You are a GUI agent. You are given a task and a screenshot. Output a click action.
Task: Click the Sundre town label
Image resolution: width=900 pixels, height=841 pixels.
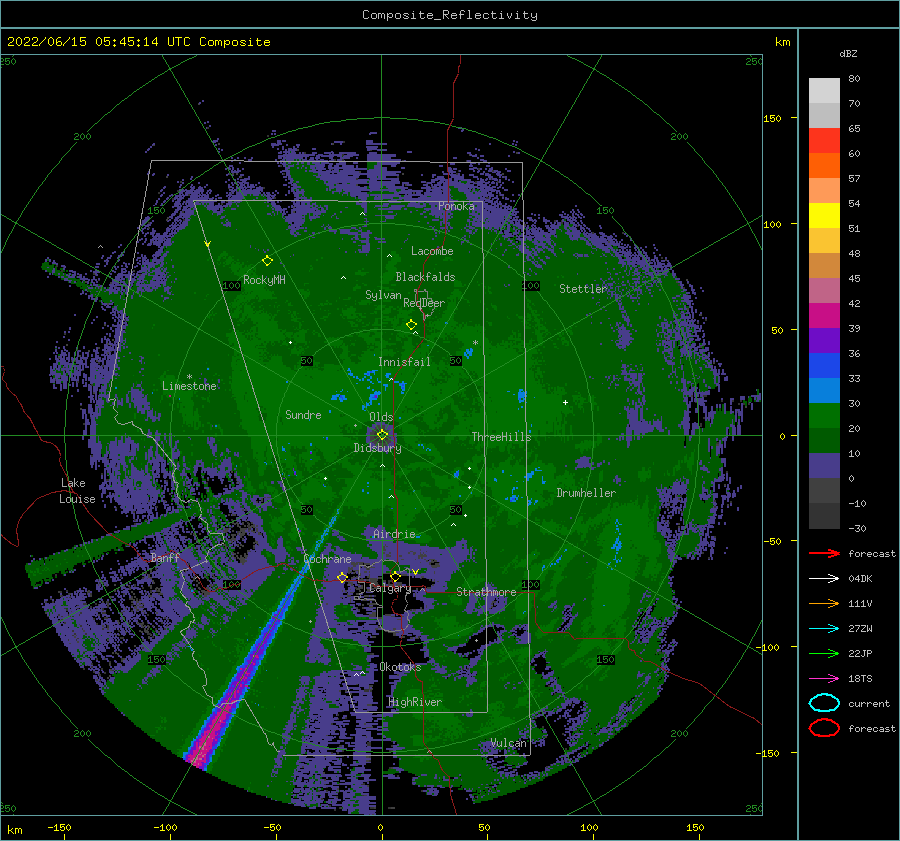tap(303, 414)
